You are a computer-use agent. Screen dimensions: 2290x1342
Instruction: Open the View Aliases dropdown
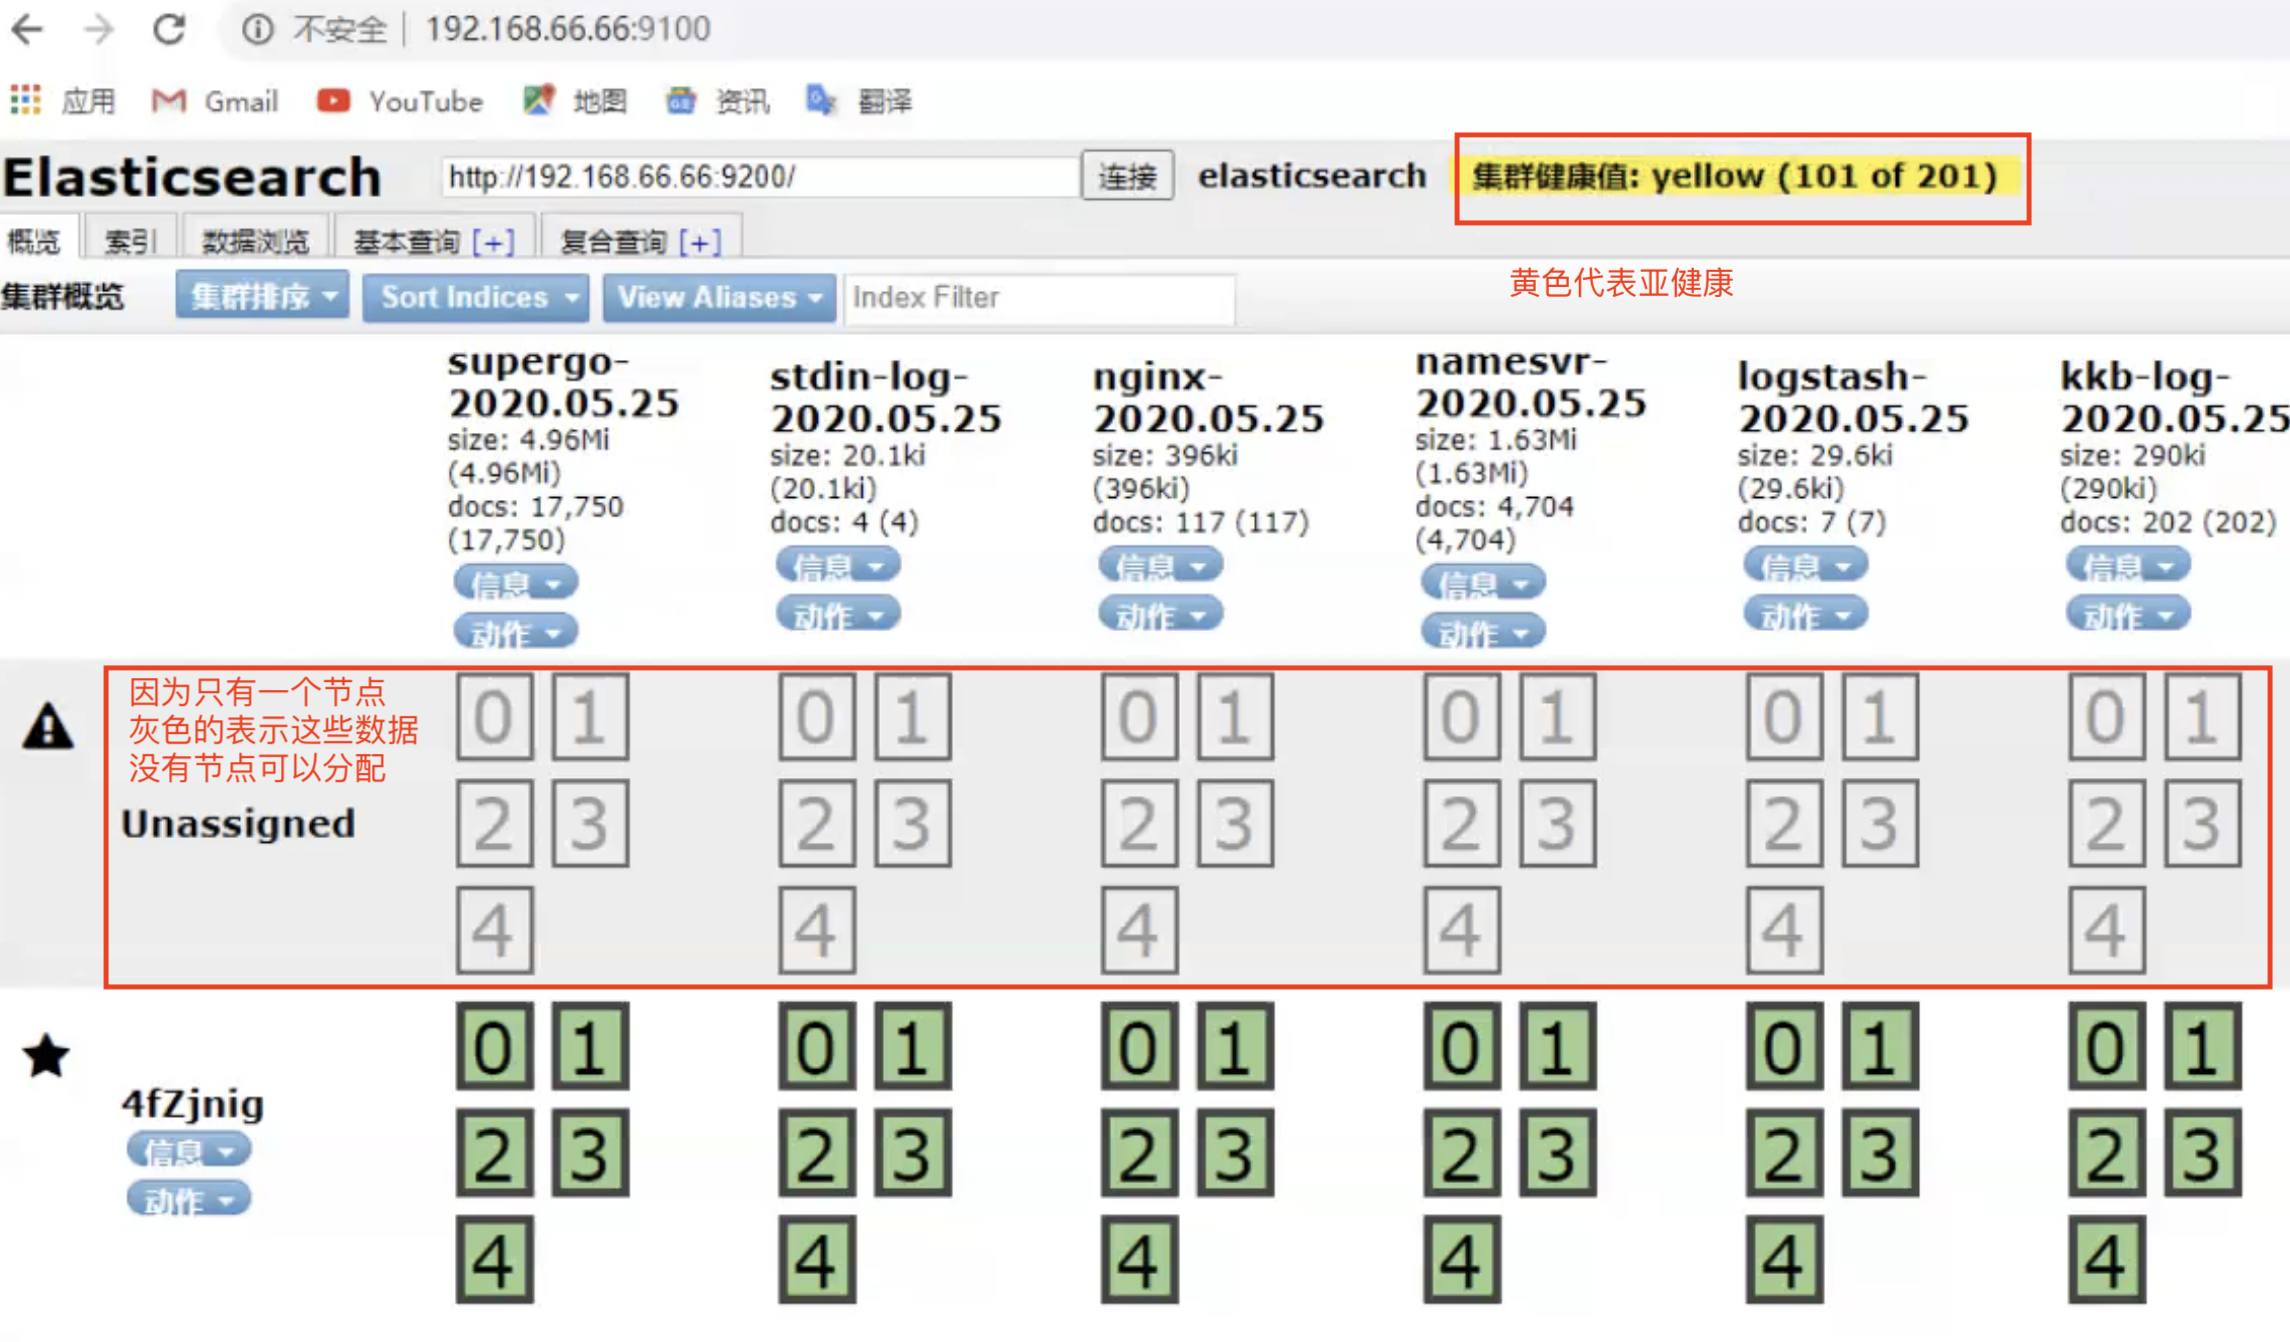718,296
